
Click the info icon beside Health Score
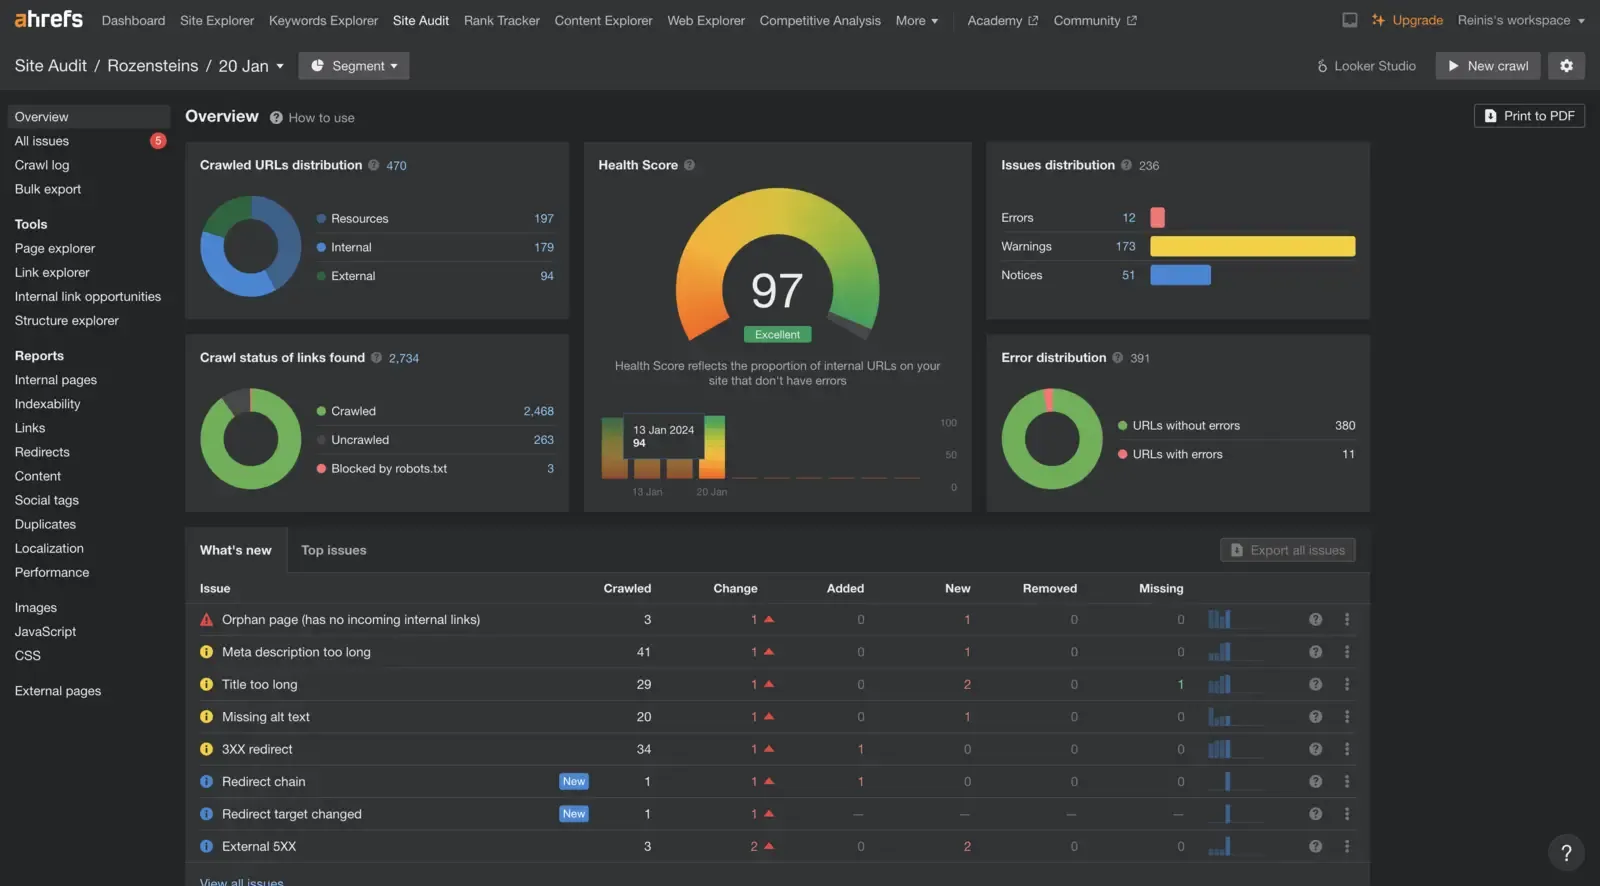[689, 165]
